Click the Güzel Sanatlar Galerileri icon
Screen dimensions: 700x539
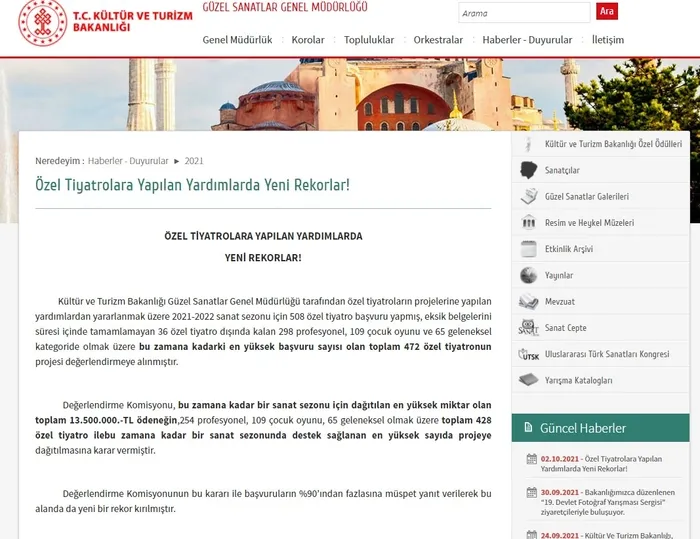click(529, 196)
